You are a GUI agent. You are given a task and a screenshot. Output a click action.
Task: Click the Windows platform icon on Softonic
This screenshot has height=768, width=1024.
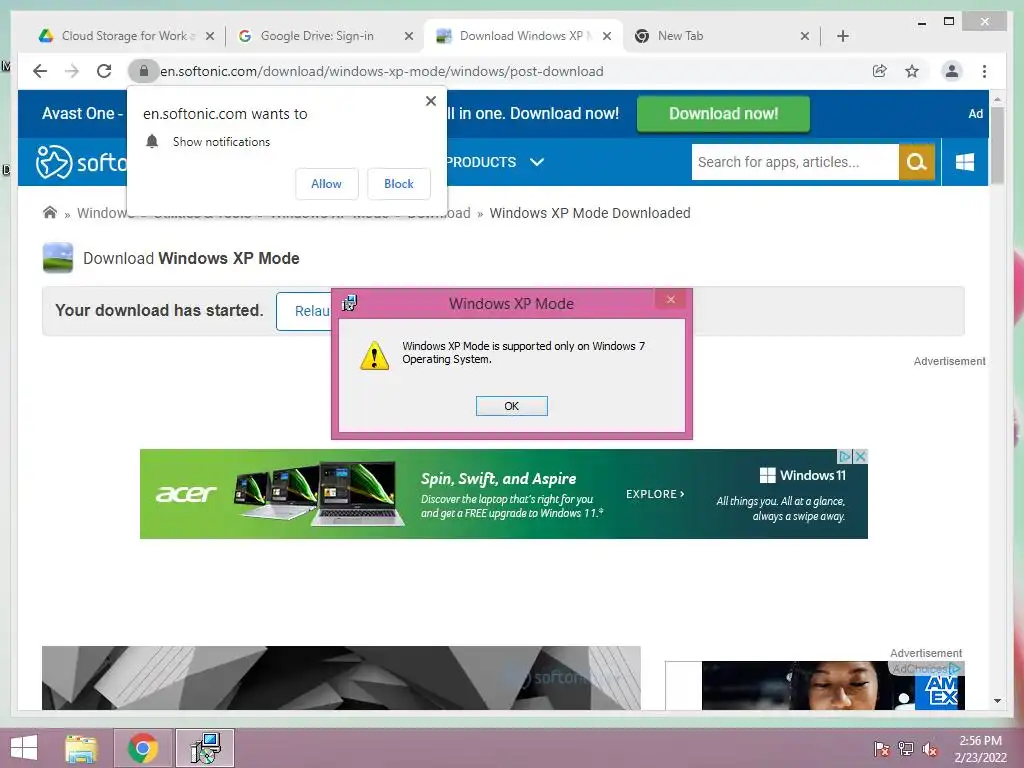point(965,162)
